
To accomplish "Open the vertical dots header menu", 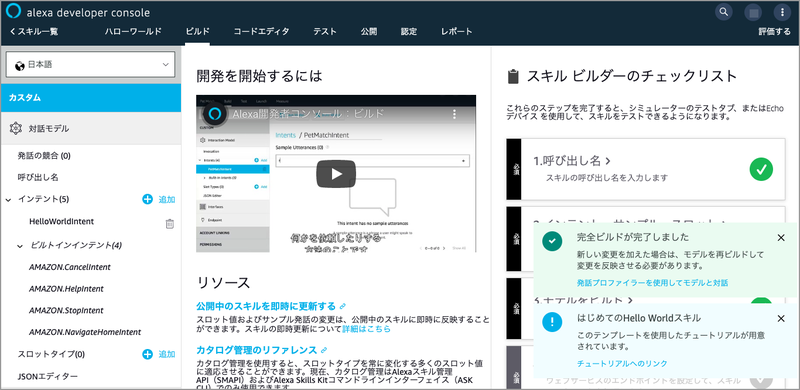I will point(782,12).
